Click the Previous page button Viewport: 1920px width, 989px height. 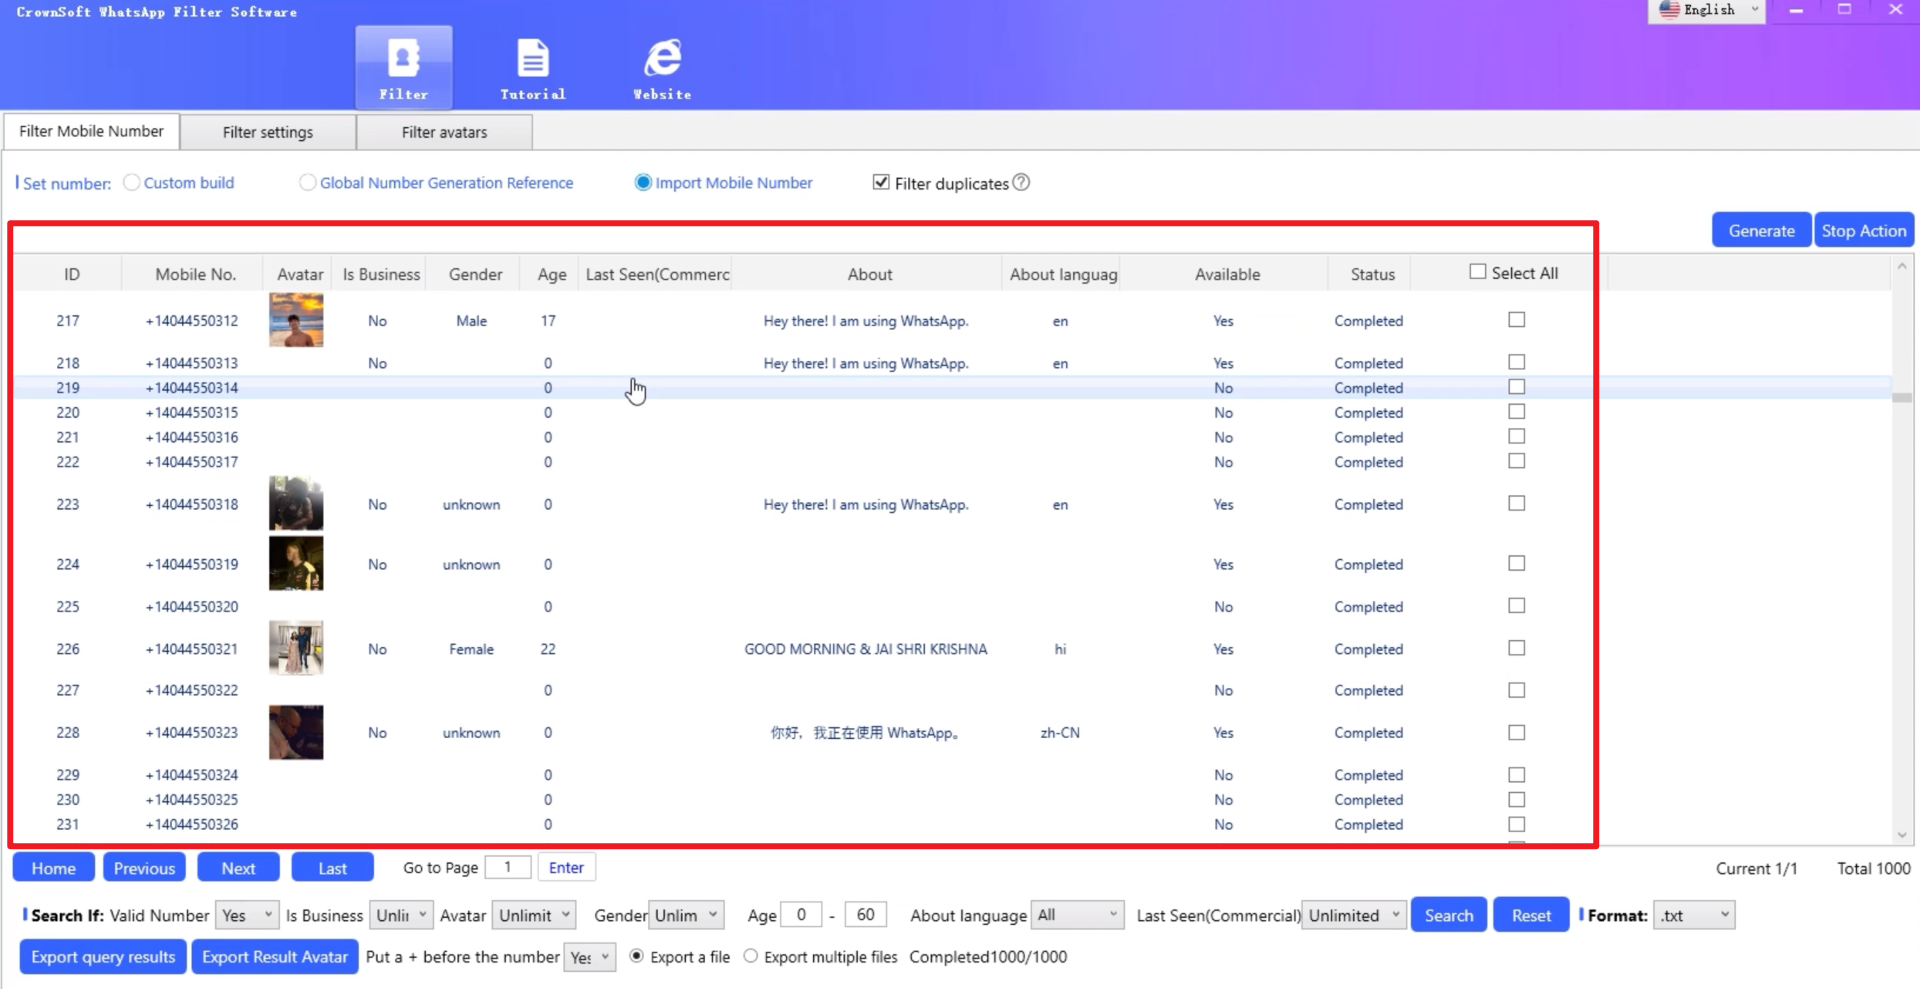pyautogui.click(x=144, y=868)
